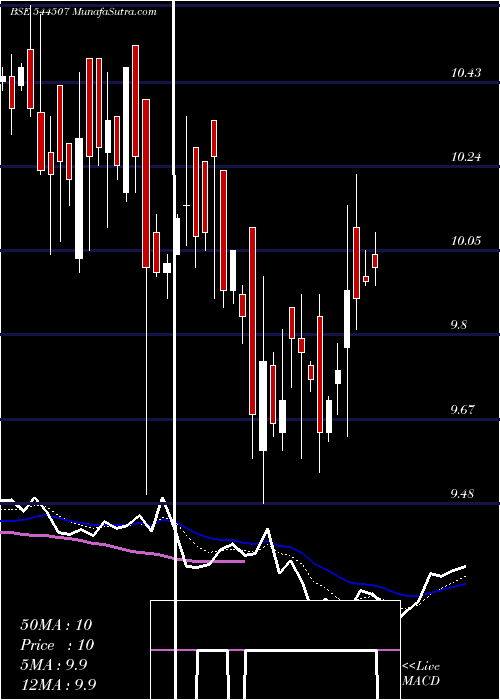Click the pink moving average line
The height and width of the screenshot is (700, 500).
[x=121, y=548]
